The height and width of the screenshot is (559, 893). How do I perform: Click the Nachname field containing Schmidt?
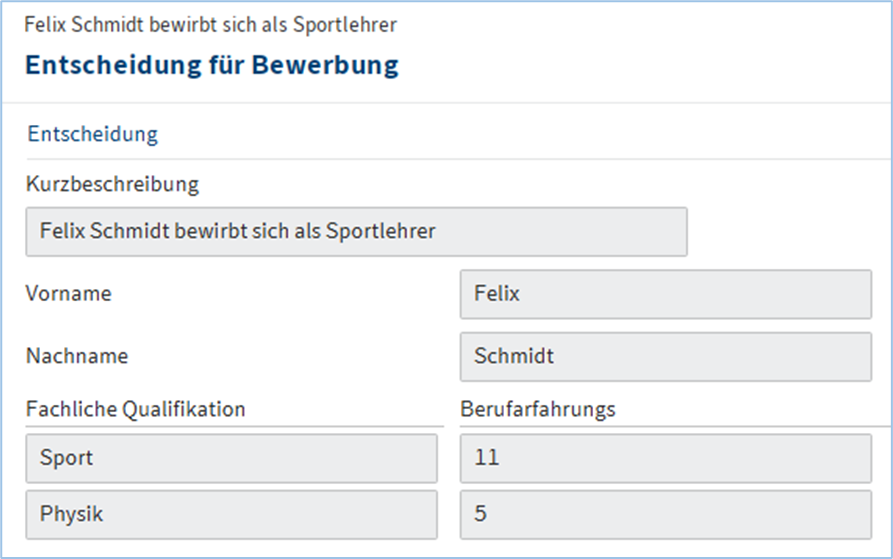pos(665,356)
